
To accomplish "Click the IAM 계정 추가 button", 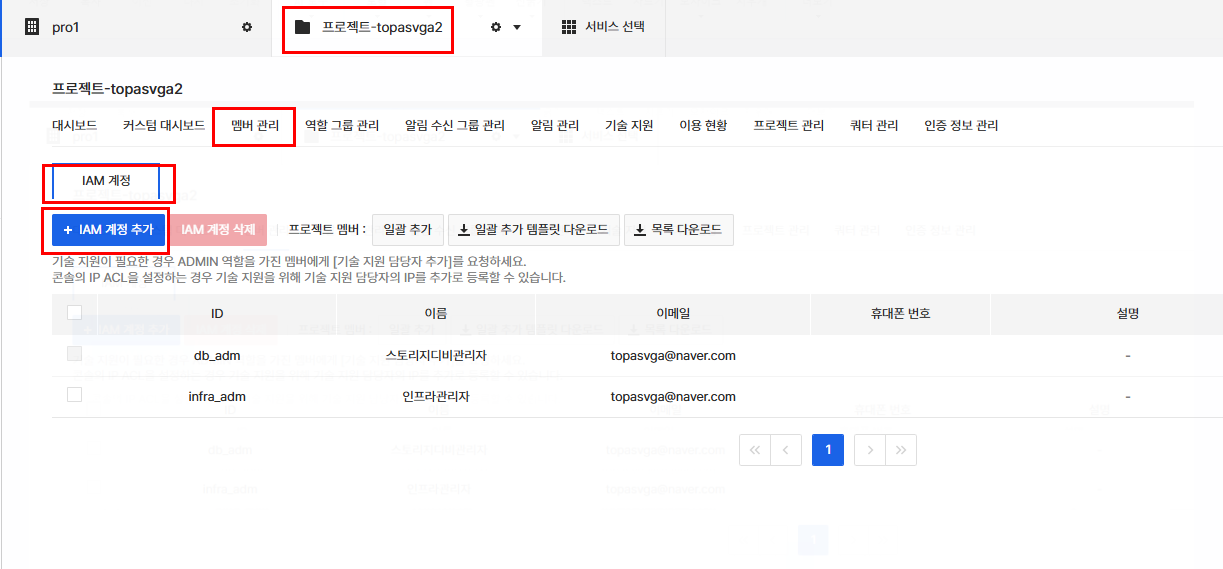I will [x=108, y=229].
